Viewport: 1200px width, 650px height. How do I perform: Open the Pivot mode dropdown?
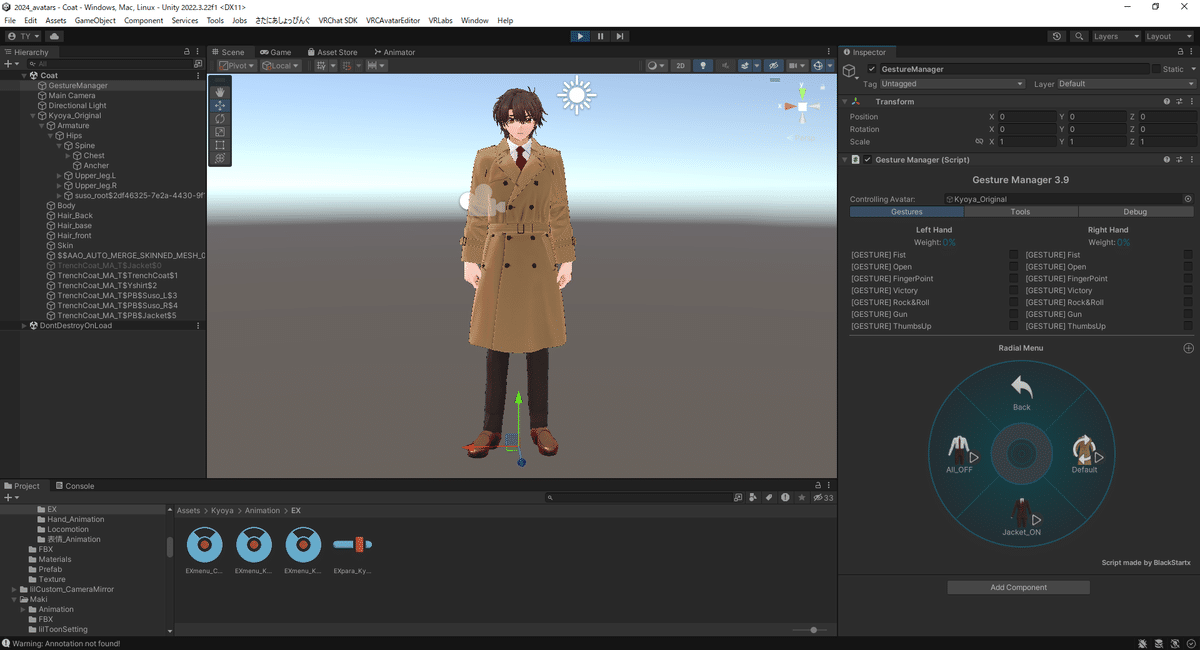tap(236, 65)
